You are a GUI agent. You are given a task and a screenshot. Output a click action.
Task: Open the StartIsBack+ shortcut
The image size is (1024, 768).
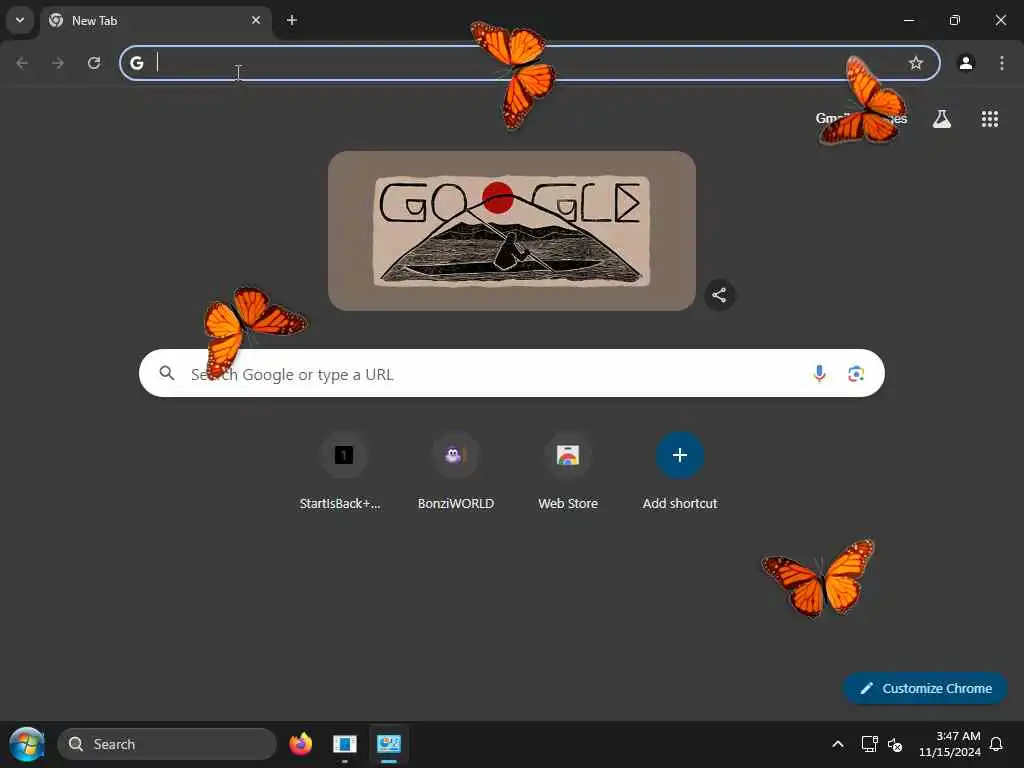coord(344,472)
